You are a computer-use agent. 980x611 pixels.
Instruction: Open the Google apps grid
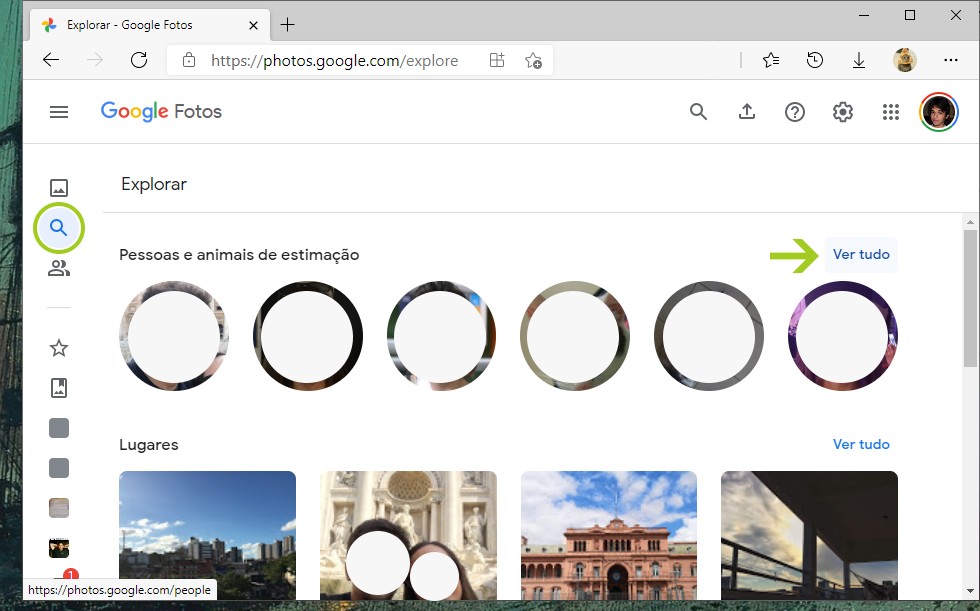point(890,112)
